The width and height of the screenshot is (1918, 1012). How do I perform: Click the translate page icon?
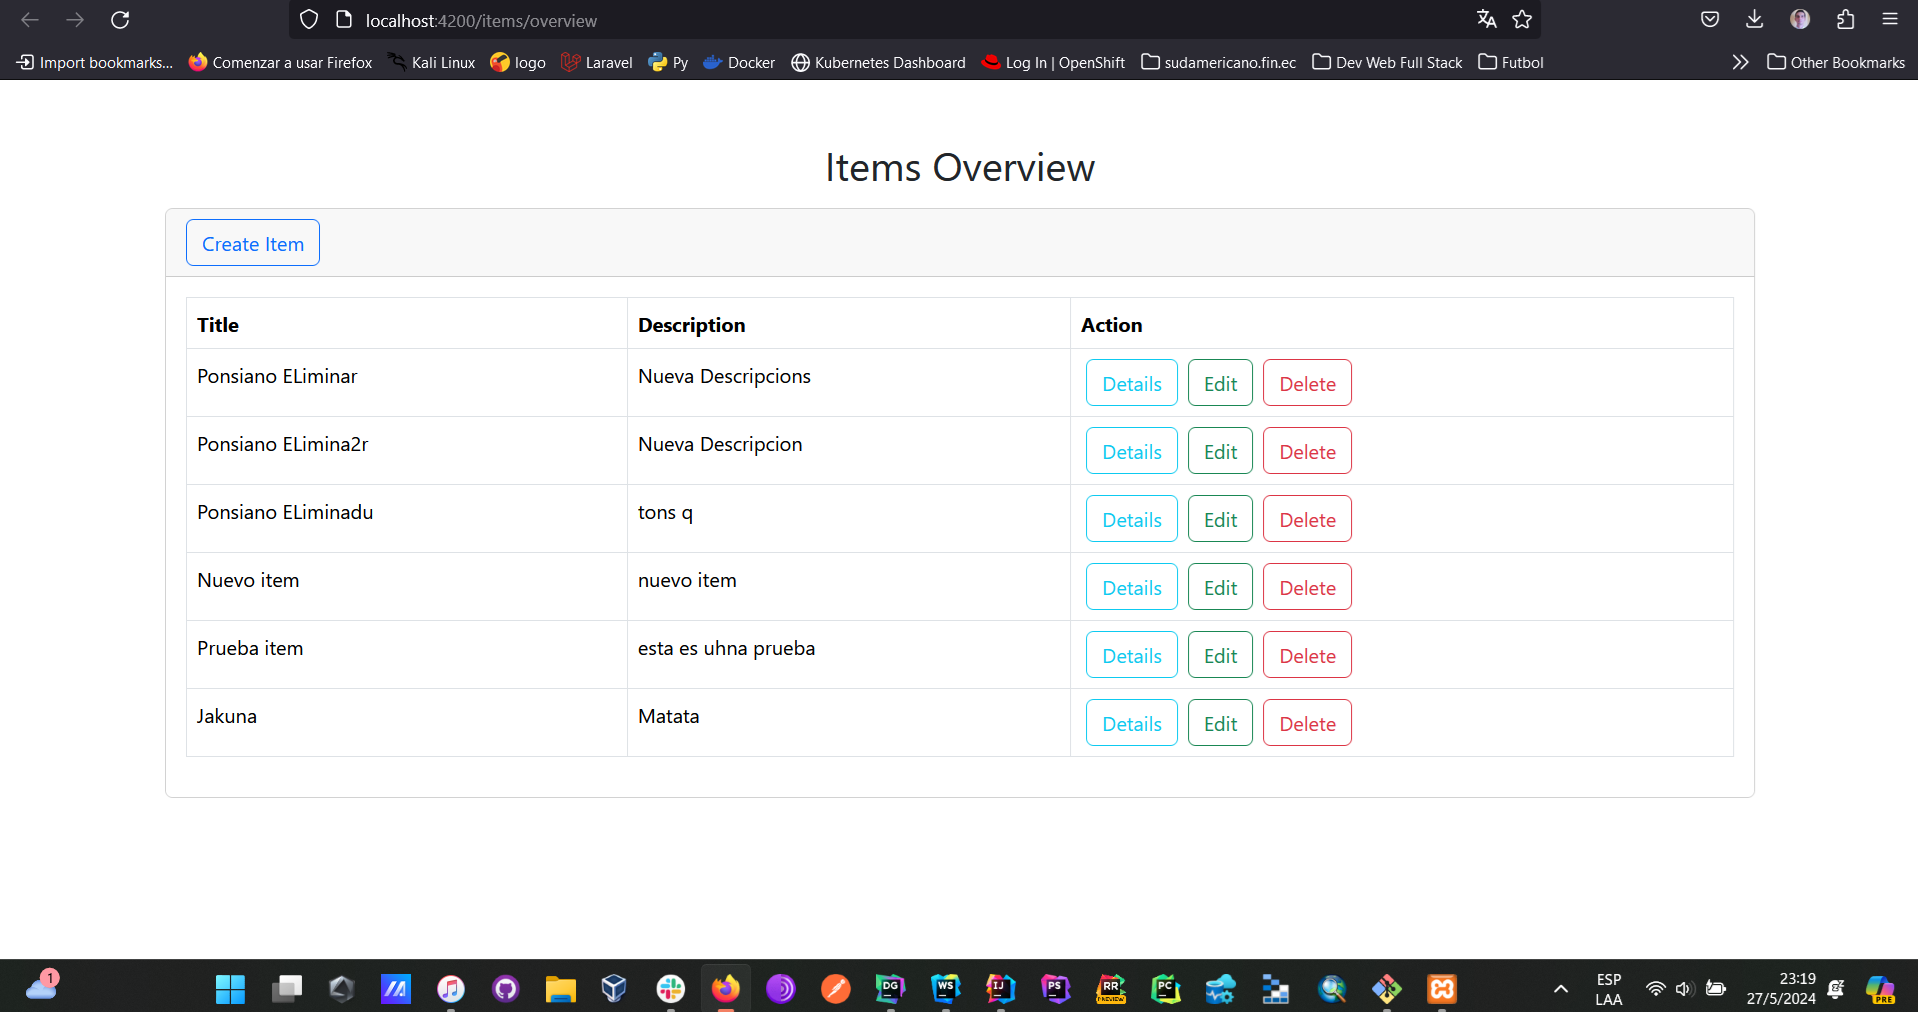tap(1486, 20)
